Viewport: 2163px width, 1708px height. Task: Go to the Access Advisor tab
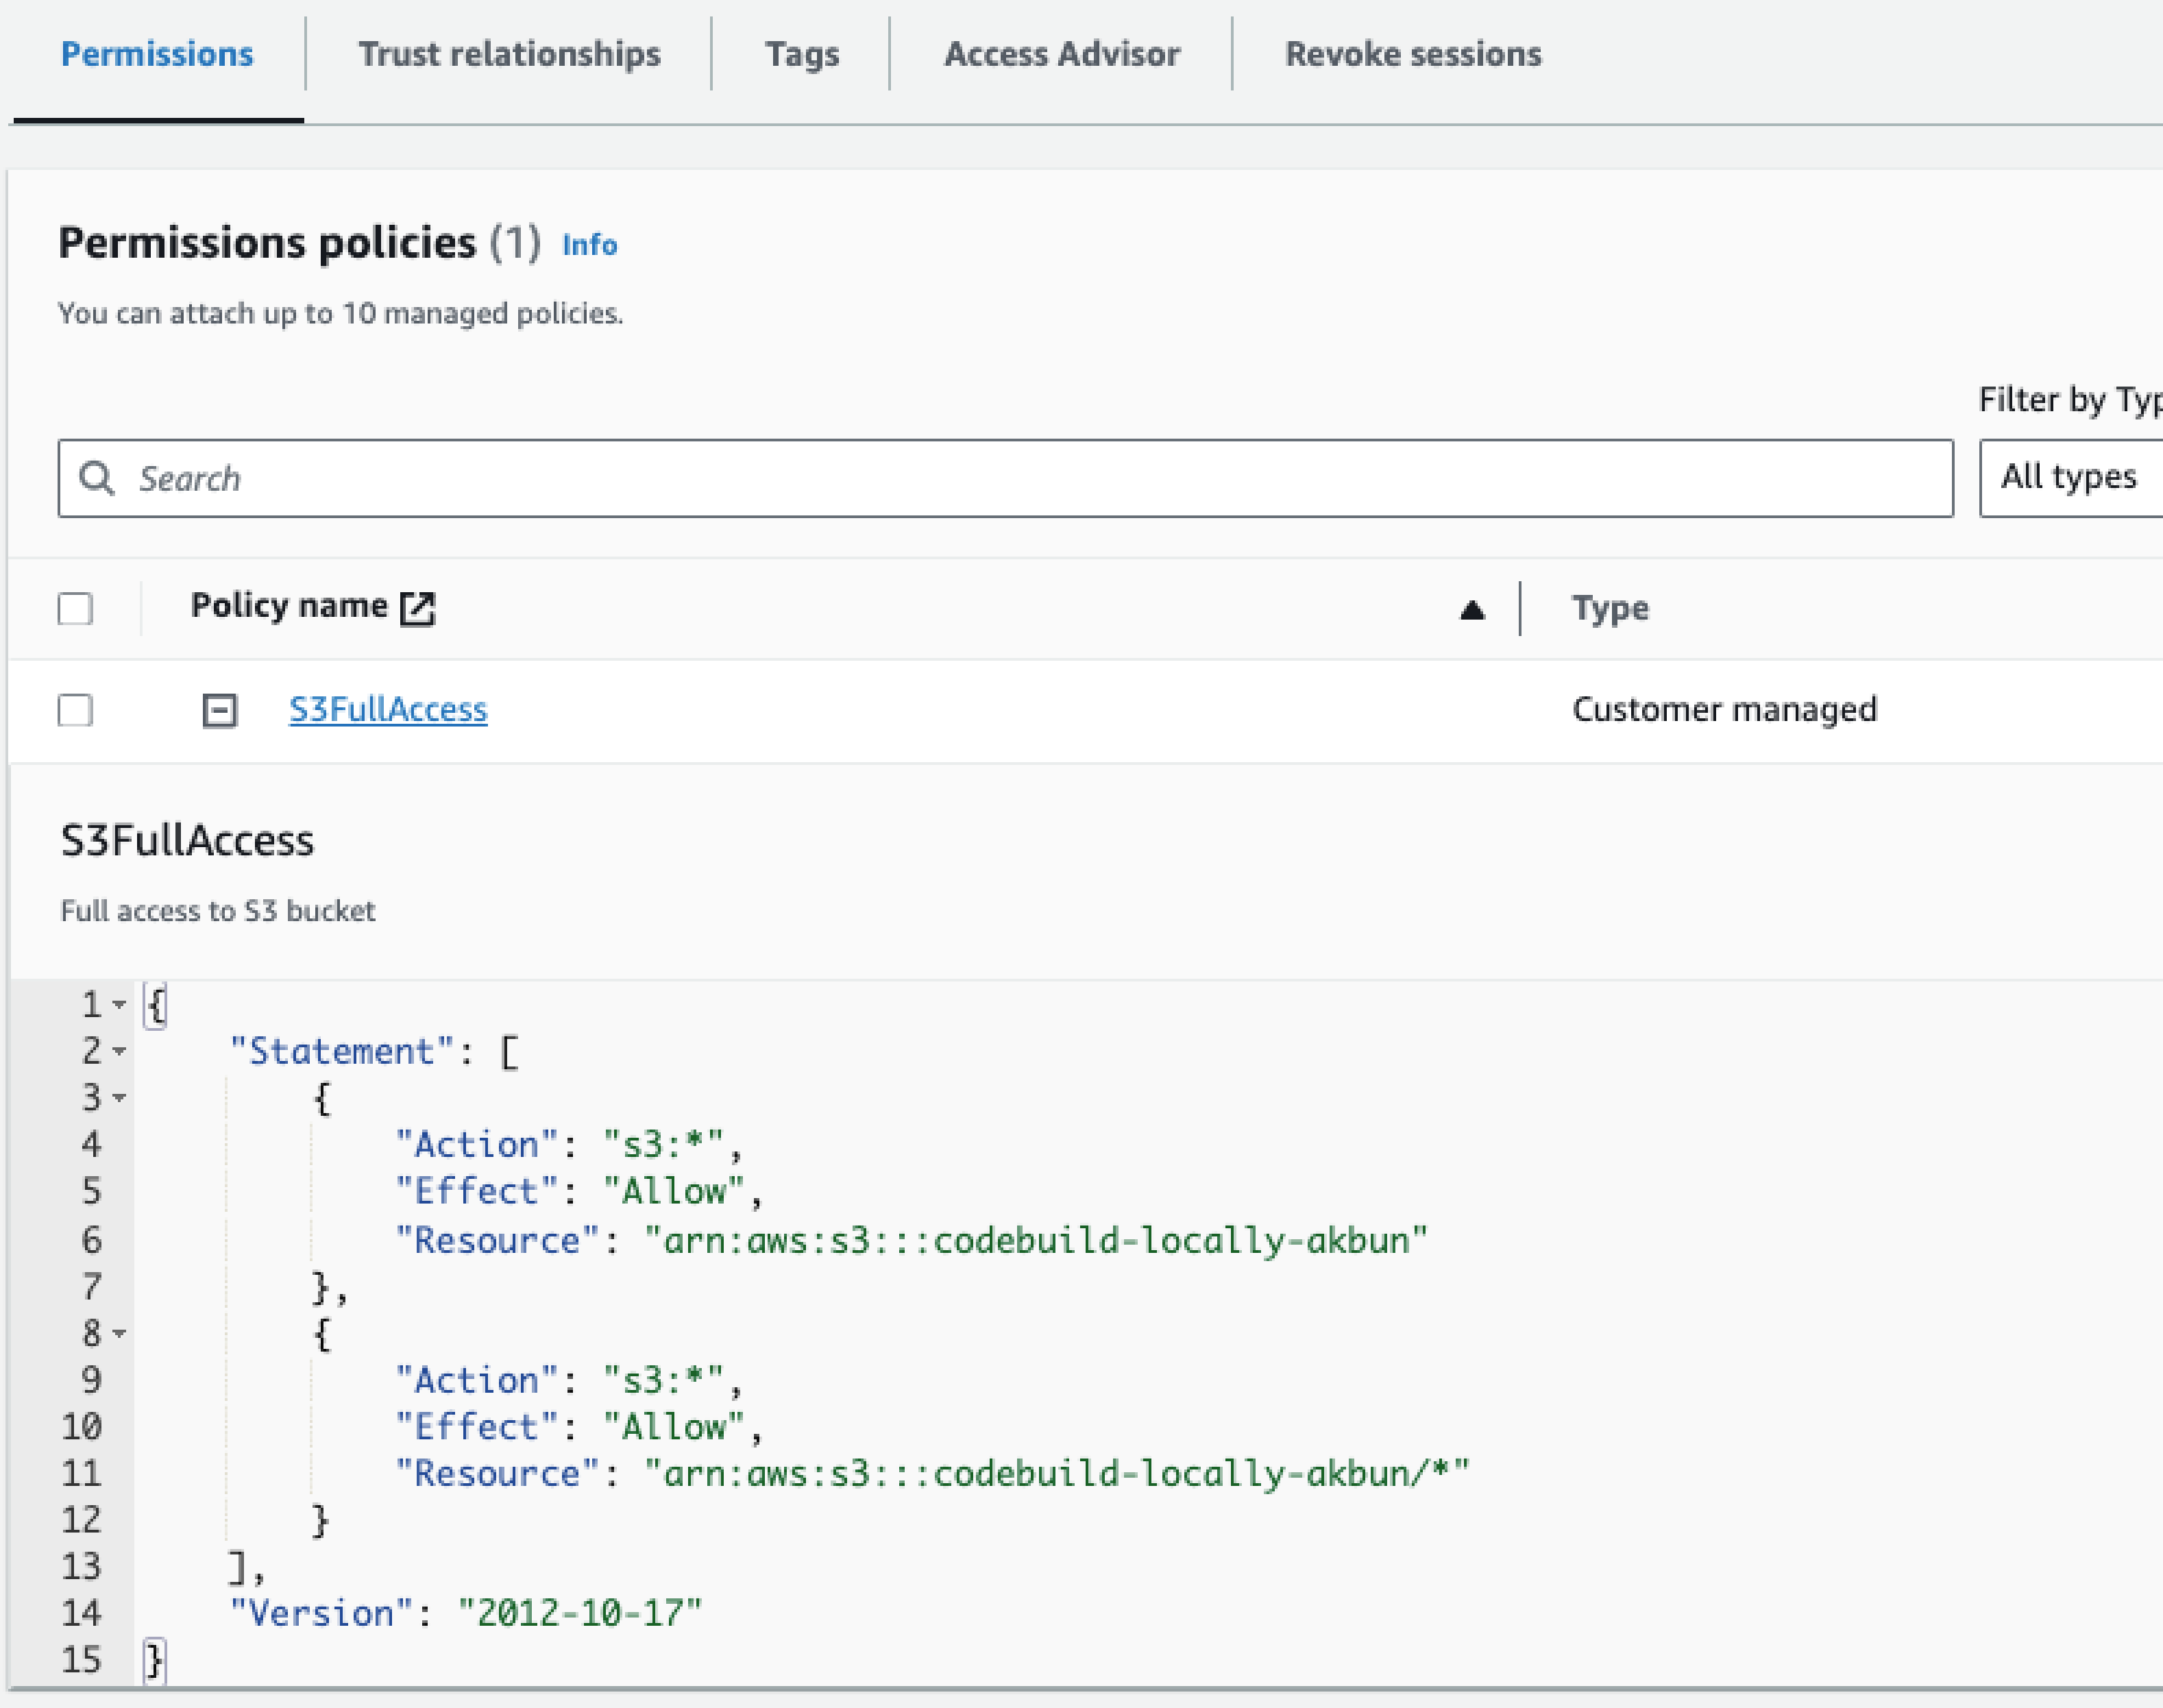[1061, 54]
